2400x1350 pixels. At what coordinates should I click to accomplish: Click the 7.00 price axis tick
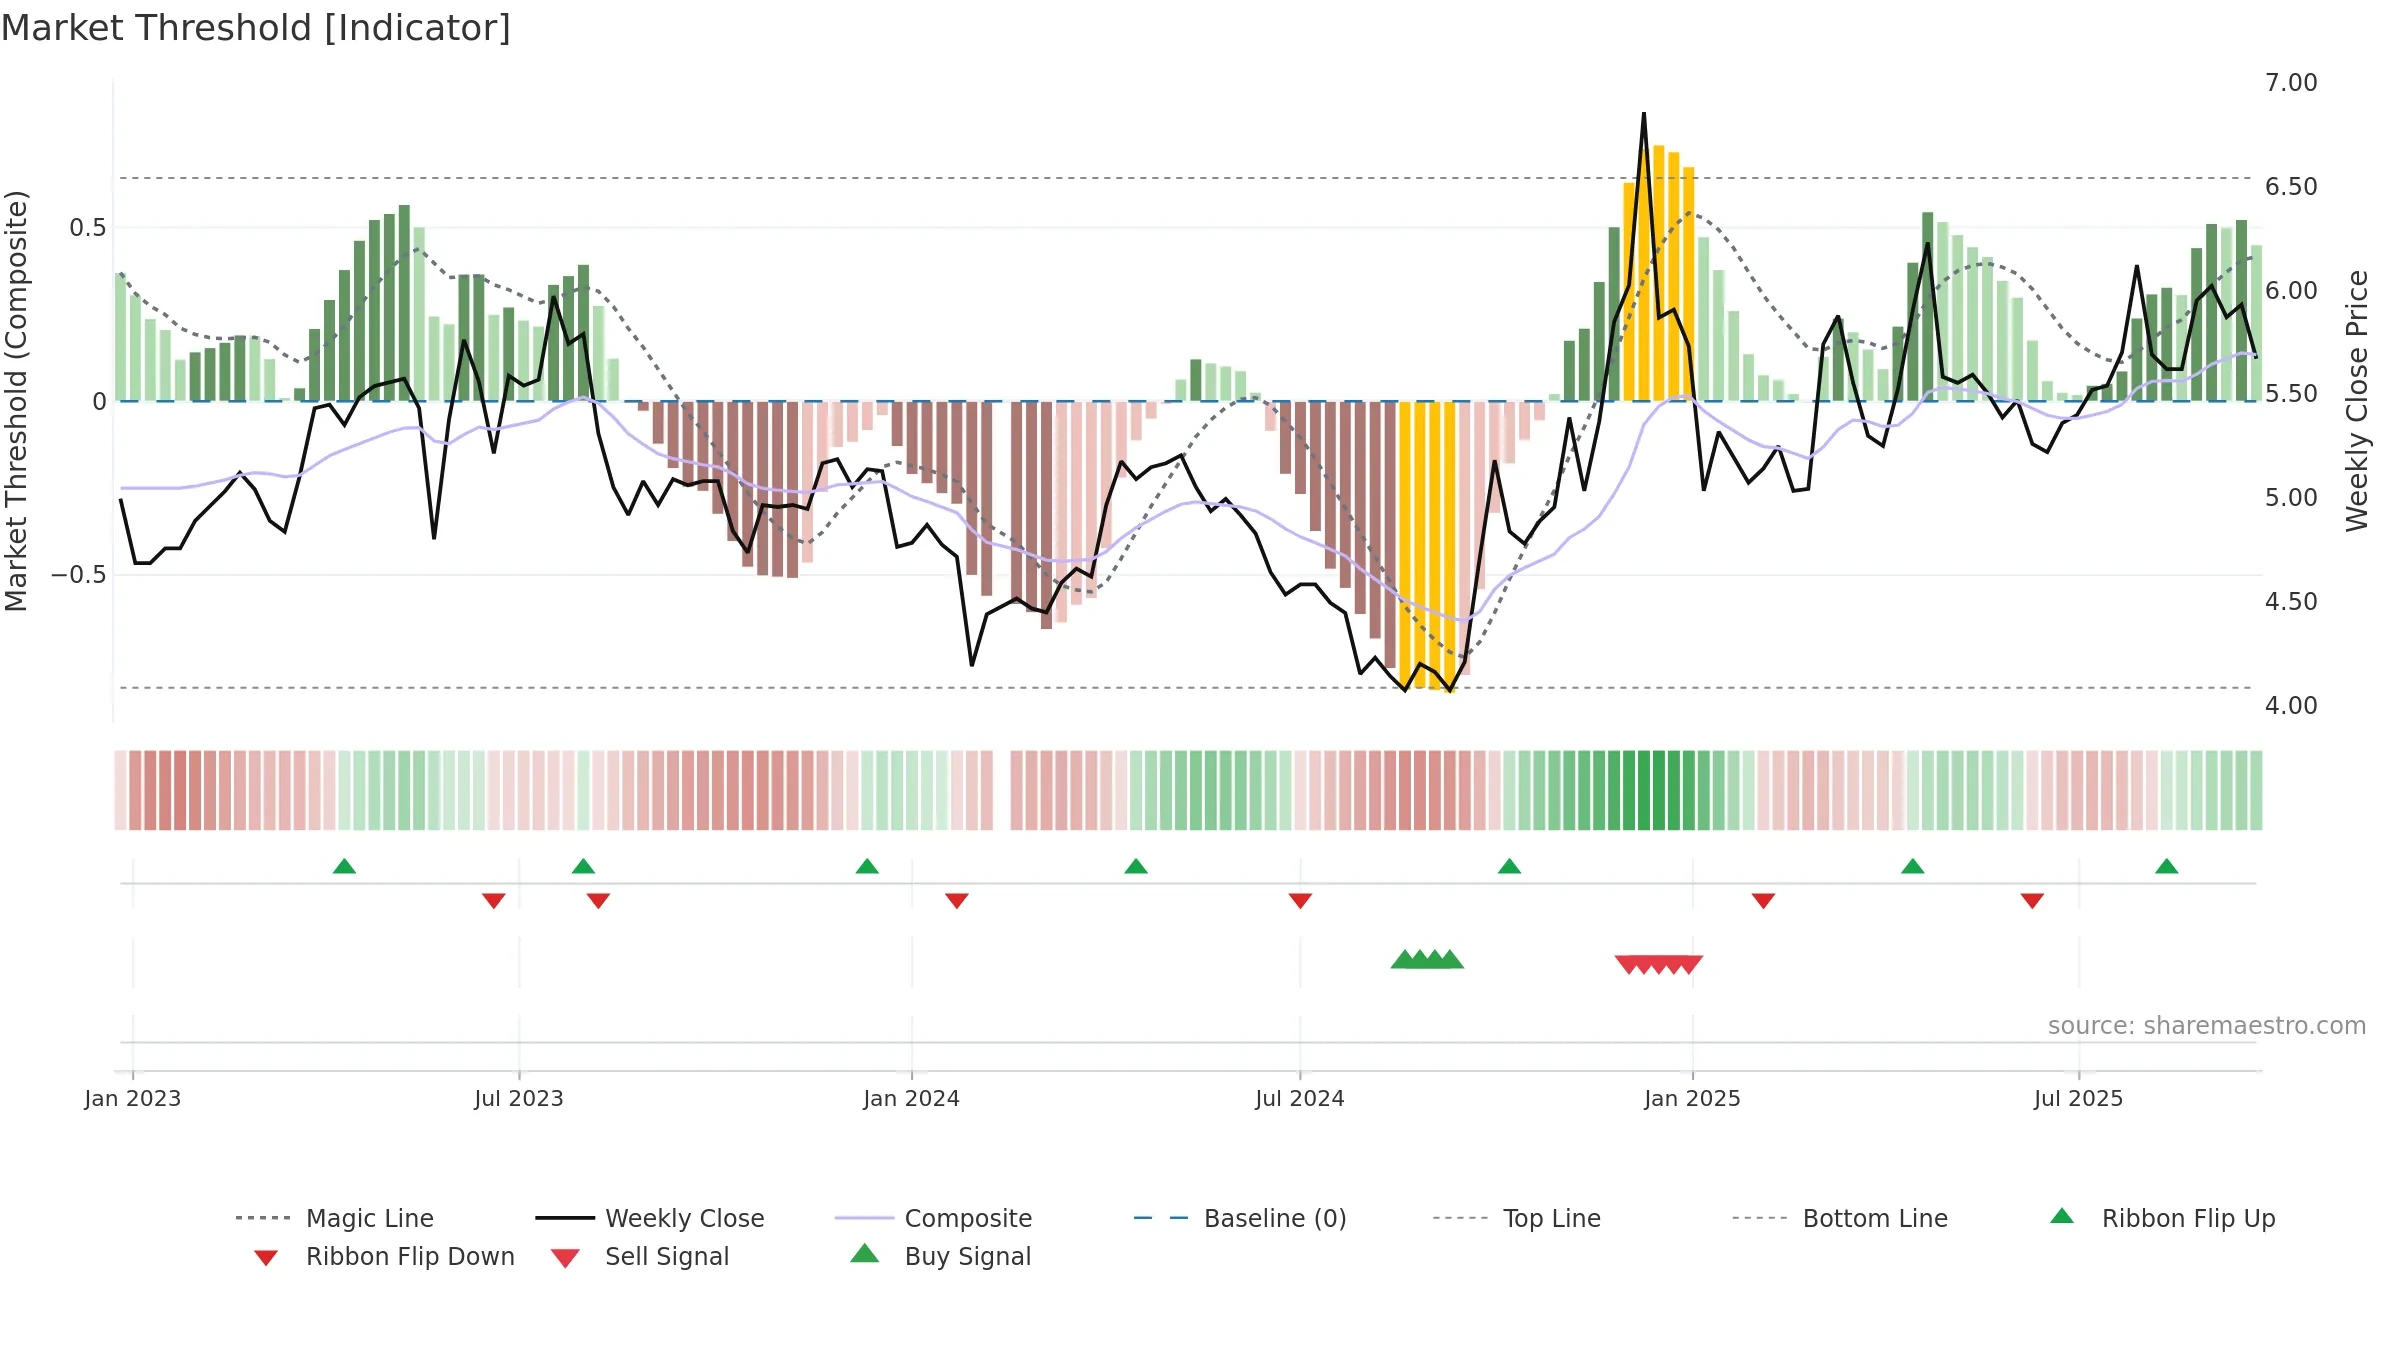click(2291, 83)
